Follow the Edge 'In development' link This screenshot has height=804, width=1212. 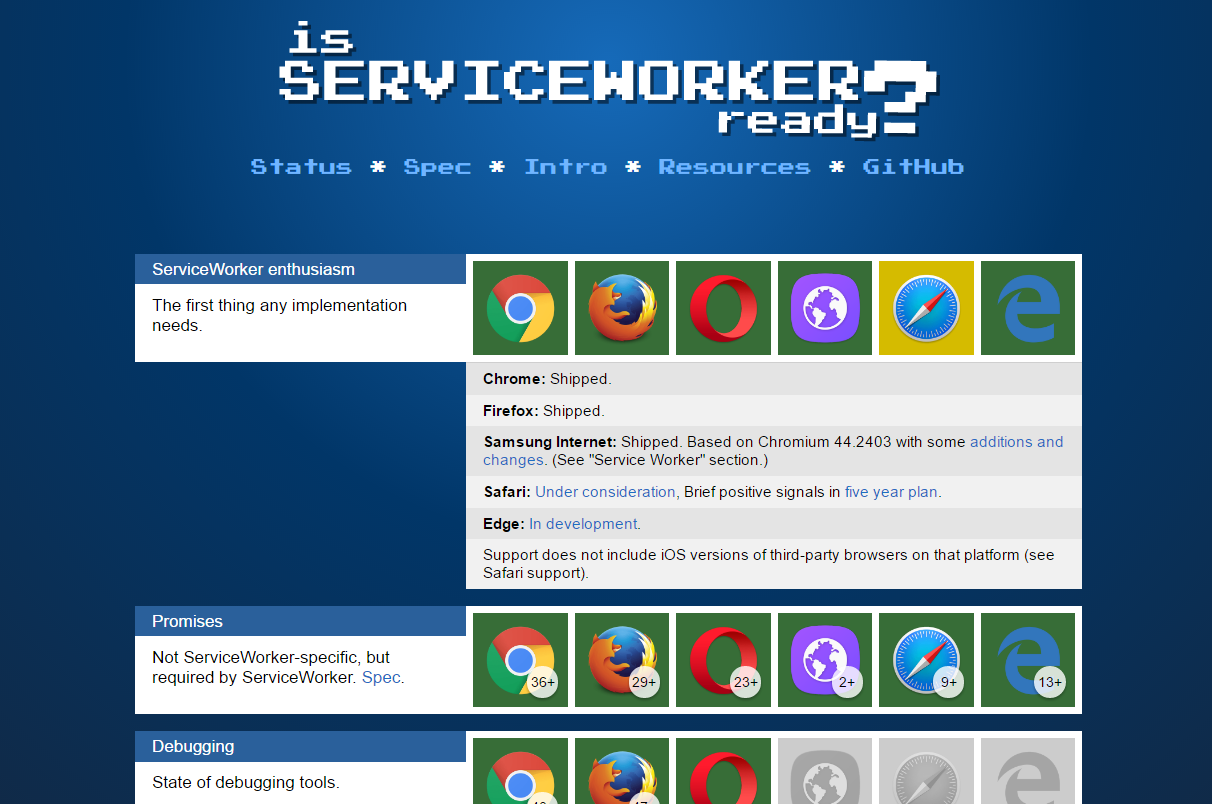click(583, 524)
